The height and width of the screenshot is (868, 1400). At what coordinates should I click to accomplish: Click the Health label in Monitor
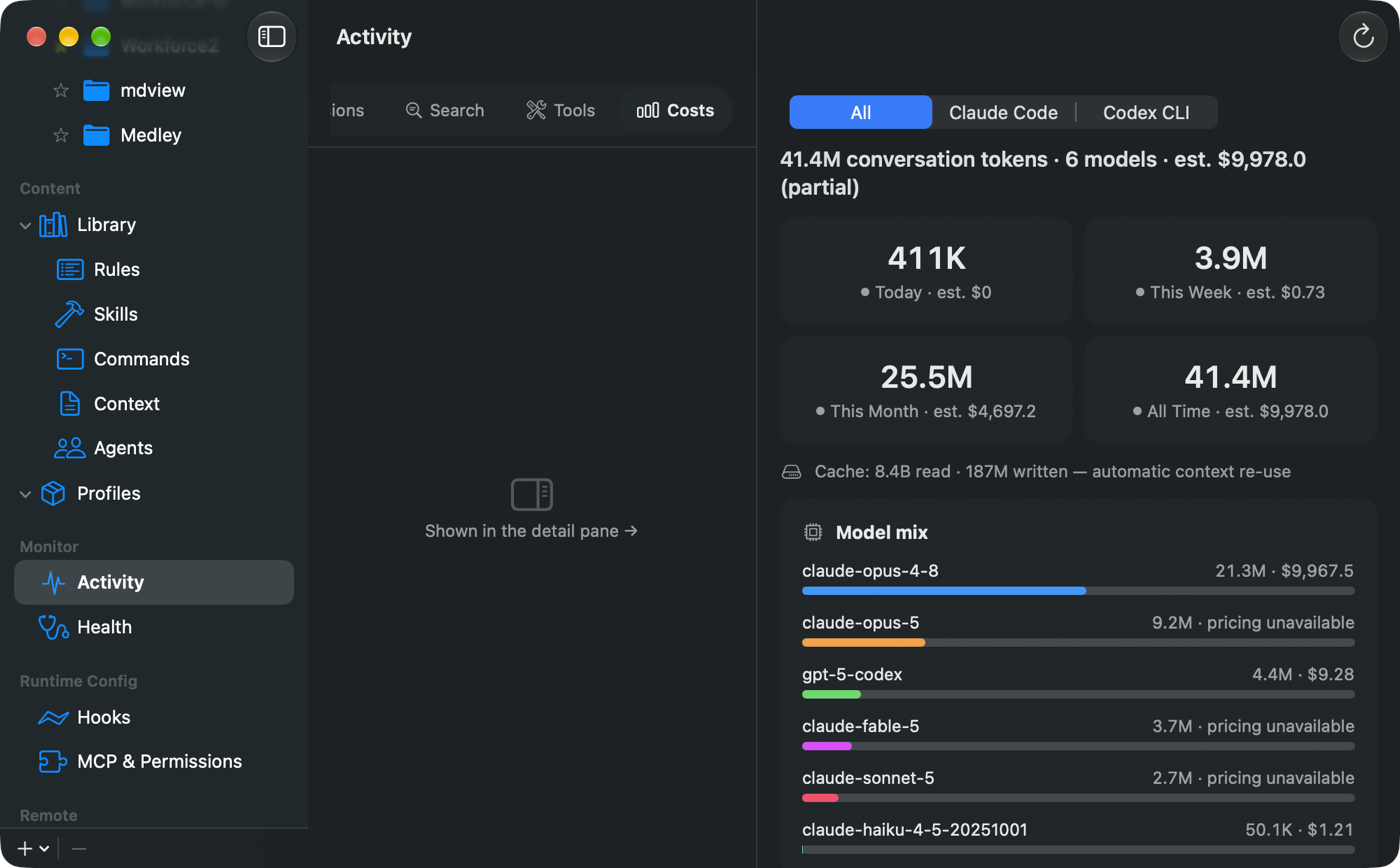click(x=104, y=627)
